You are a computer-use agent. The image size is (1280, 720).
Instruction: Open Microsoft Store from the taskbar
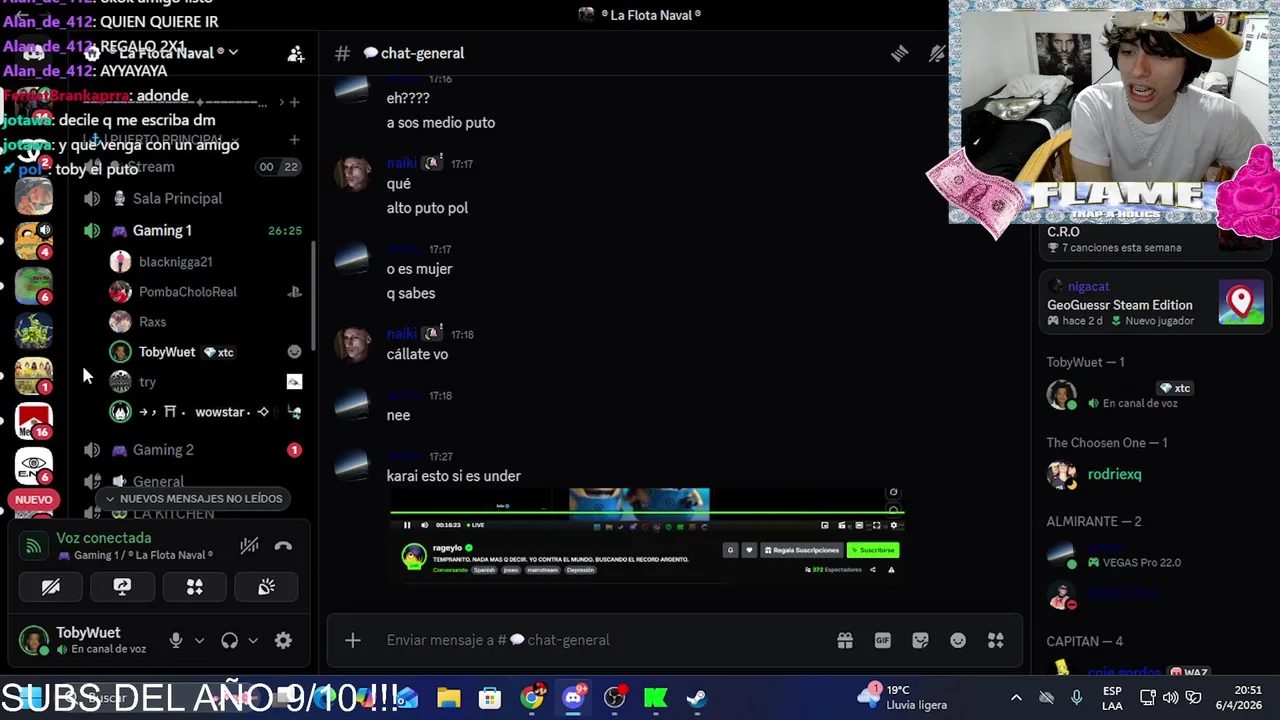[x=490, y=697]
